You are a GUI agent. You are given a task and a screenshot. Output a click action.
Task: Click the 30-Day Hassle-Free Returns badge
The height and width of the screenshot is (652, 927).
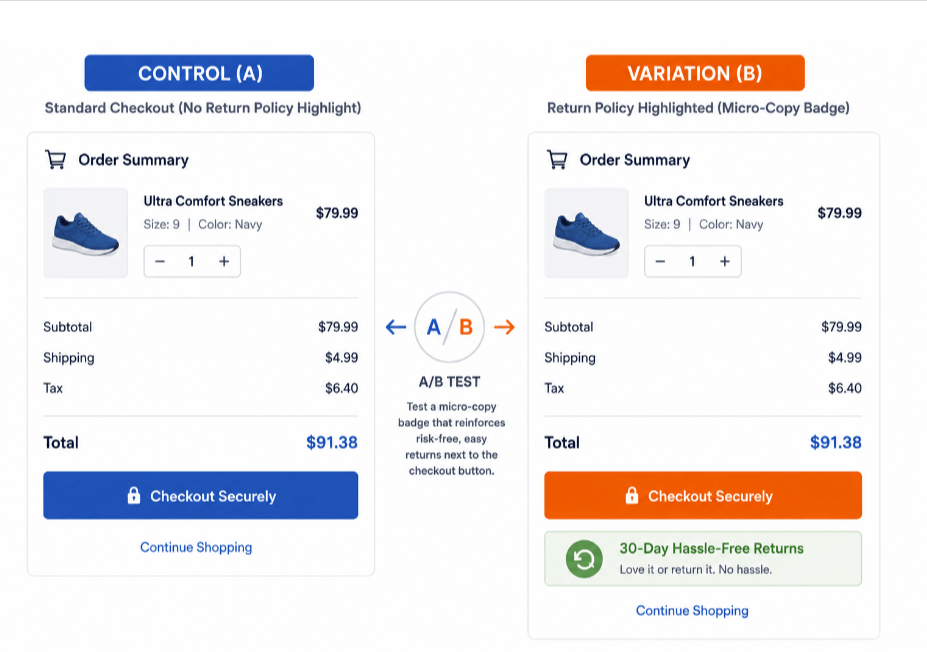[x=703, y=559]
